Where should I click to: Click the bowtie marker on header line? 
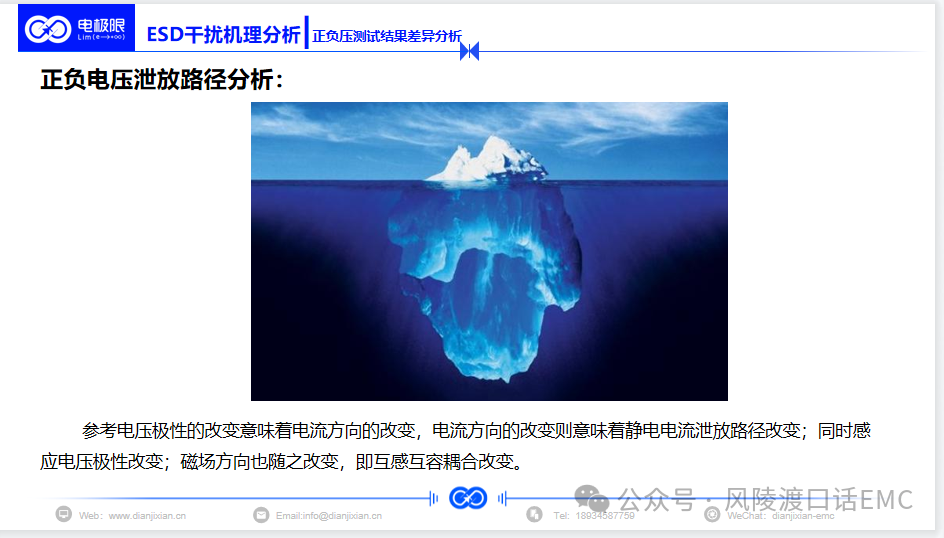[x=469, y=51]
